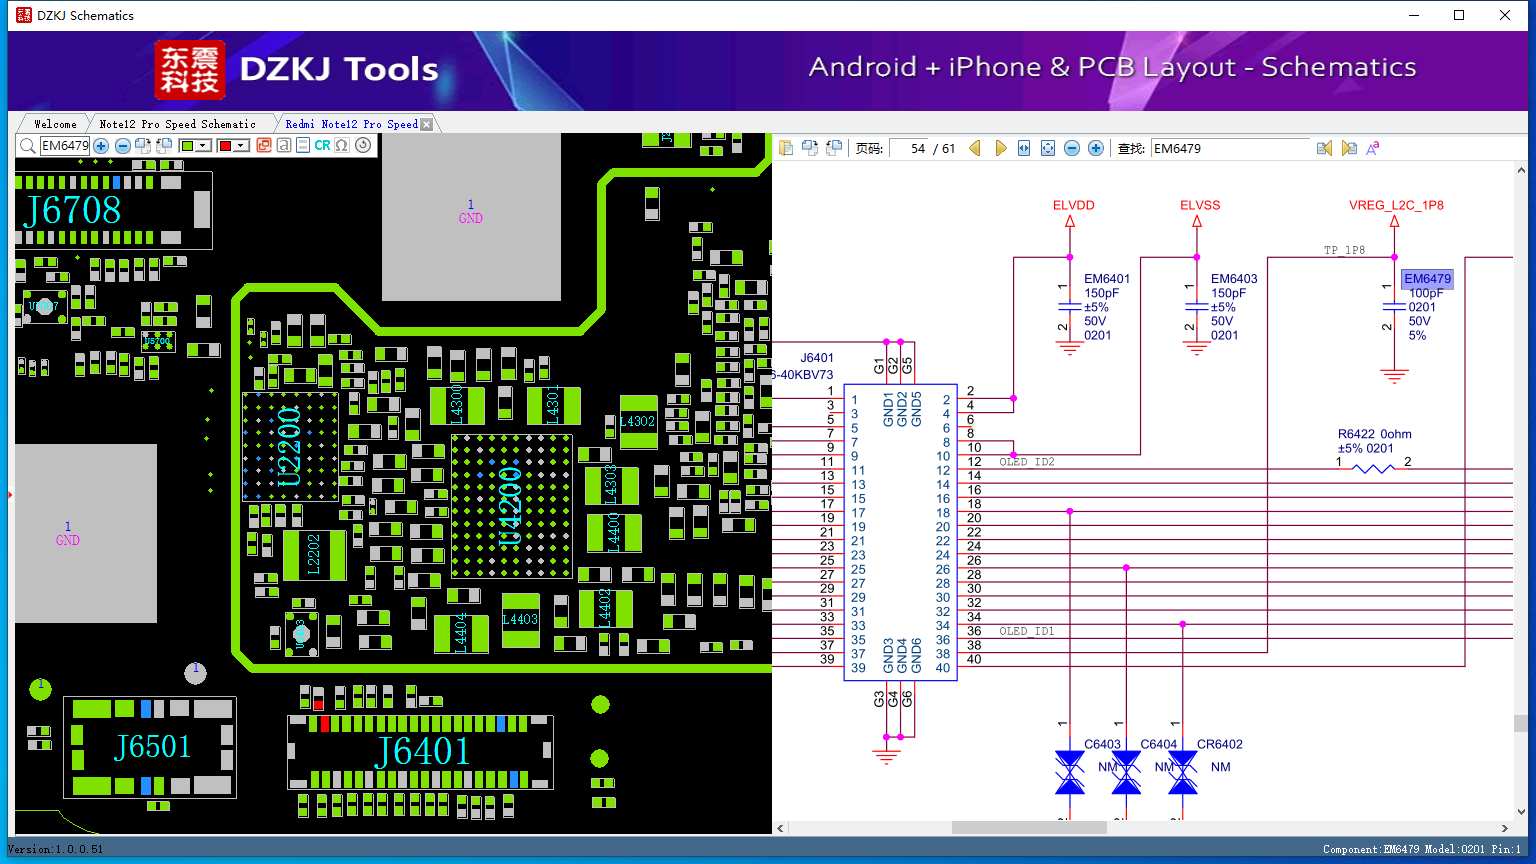Image resolution: width=1536 pixels, height=864 pixels.
Task: Rotate schematic page counter-clockwise
Action: pos(834,148)
